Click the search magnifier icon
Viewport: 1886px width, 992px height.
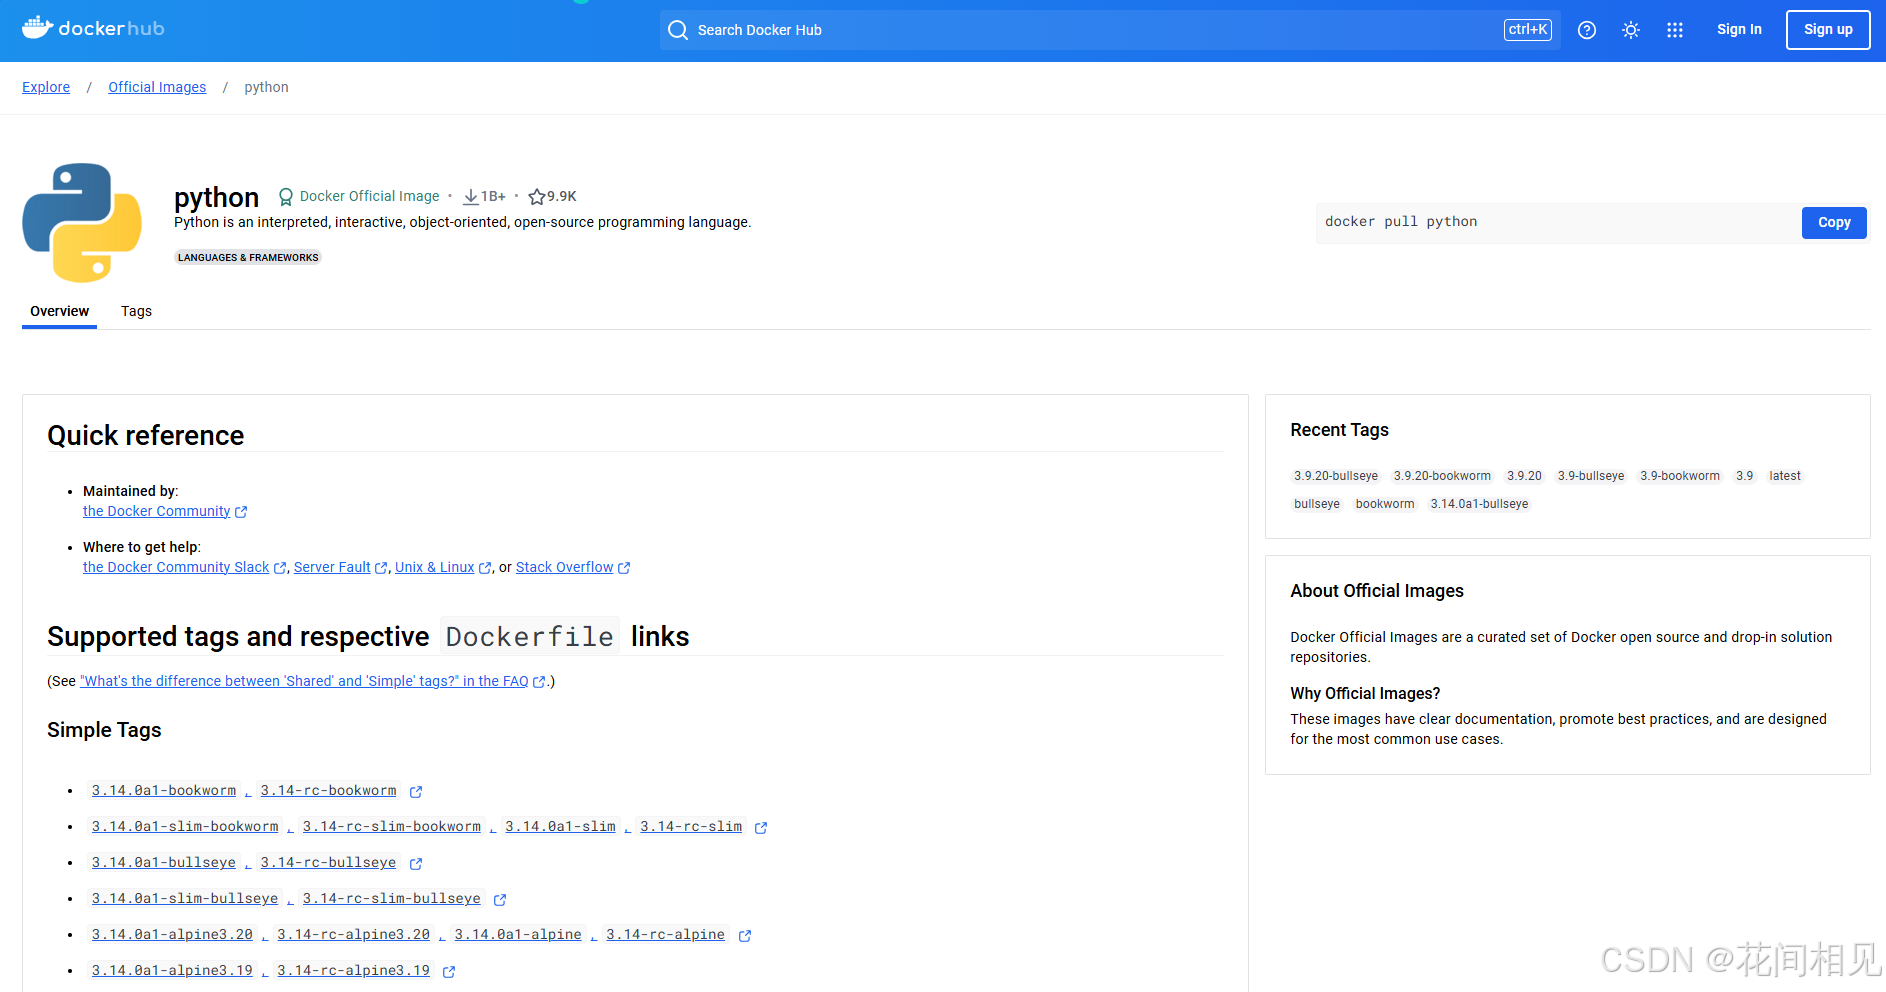pos(678,30)
